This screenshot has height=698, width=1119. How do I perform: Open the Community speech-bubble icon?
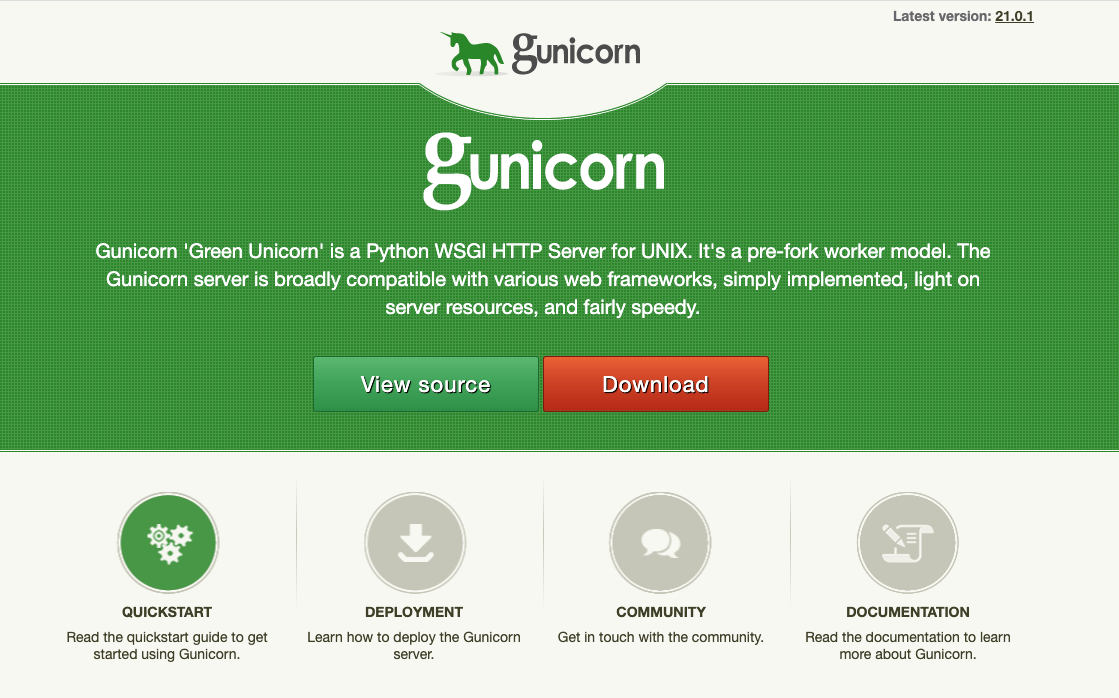tap(661, 542)
